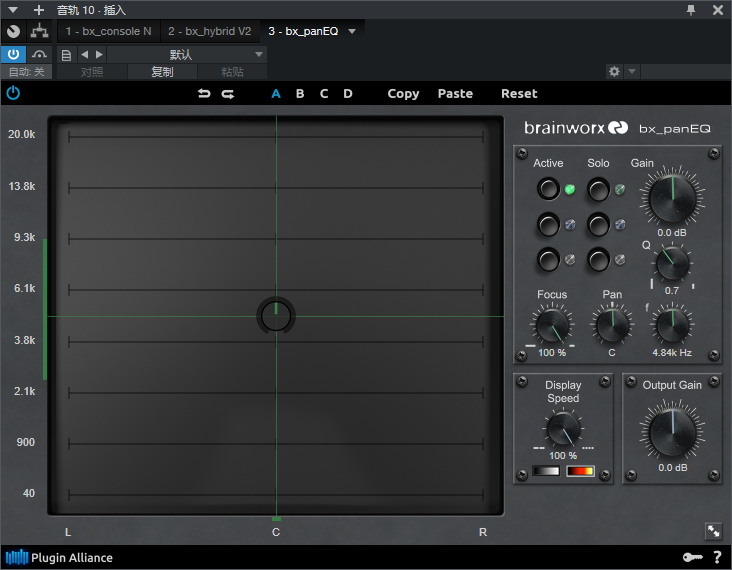
Task: Switch to 2 - bx_hybrid V2 tab
Action: coord(210,31)
